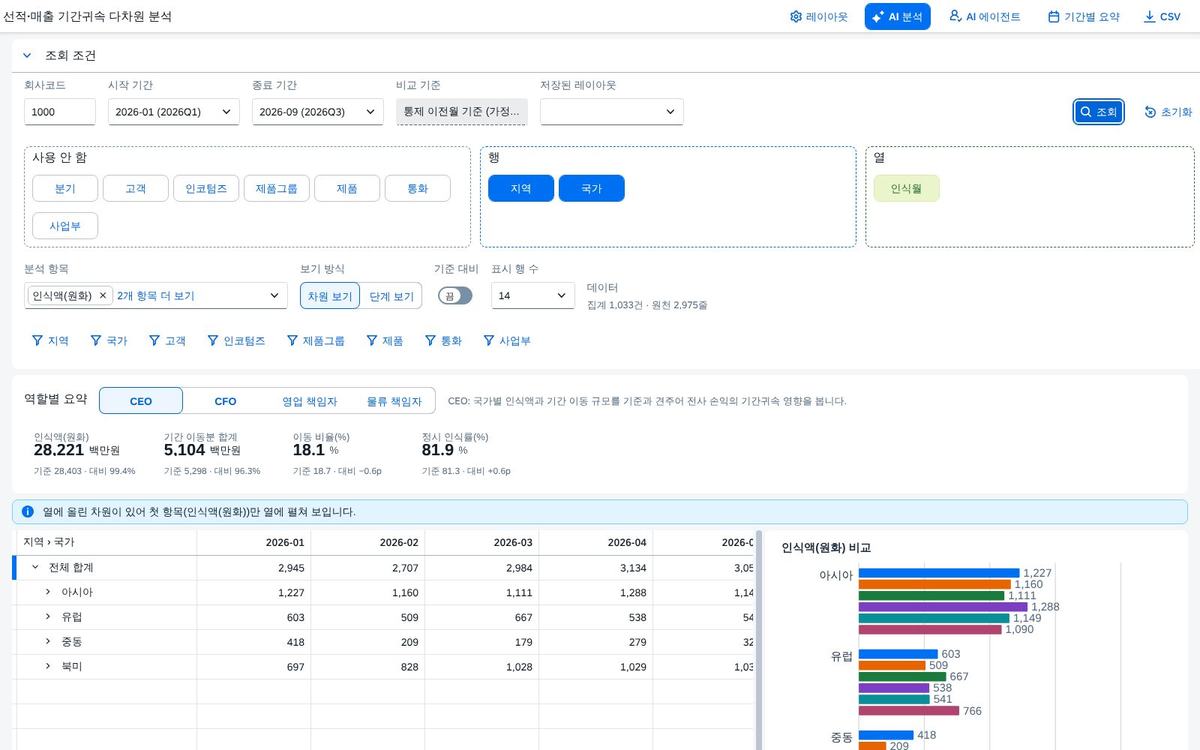Open the 종료 기간 dropdown
The width and height of the screenshot is (1200, 750).
coord(318,112)
